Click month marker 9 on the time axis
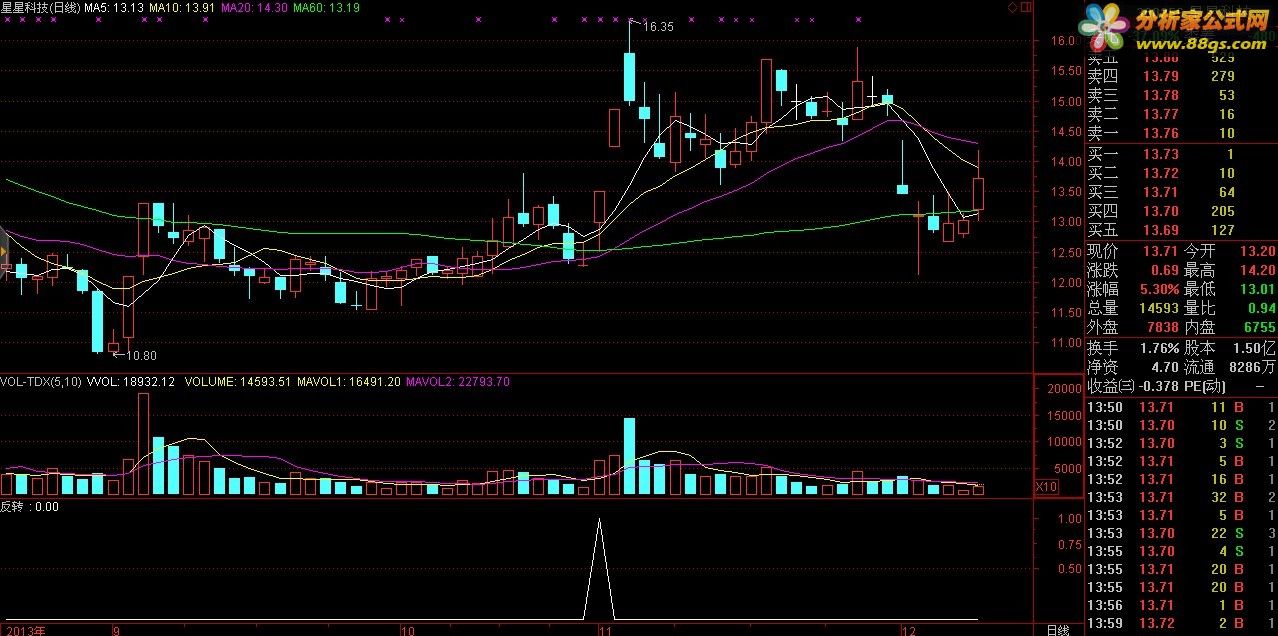 [117, 630]
